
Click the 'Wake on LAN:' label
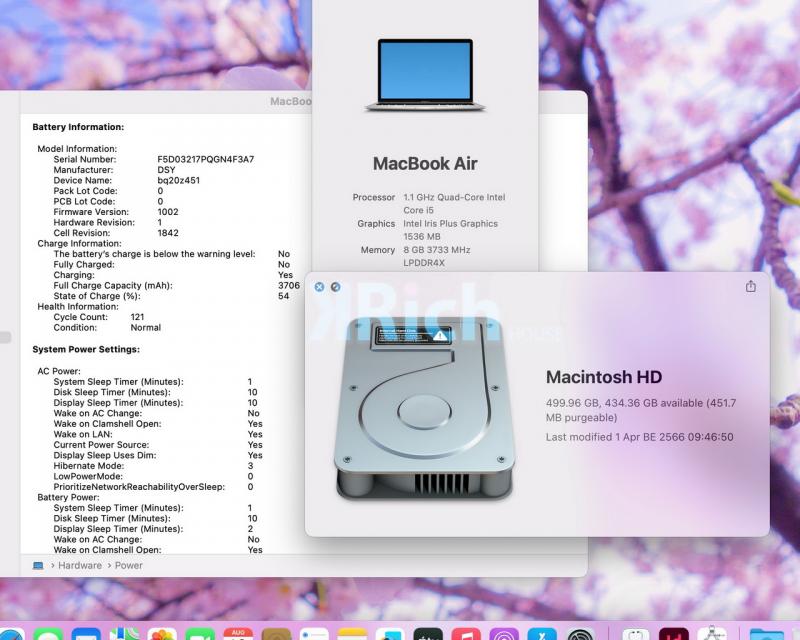[83, 434]
